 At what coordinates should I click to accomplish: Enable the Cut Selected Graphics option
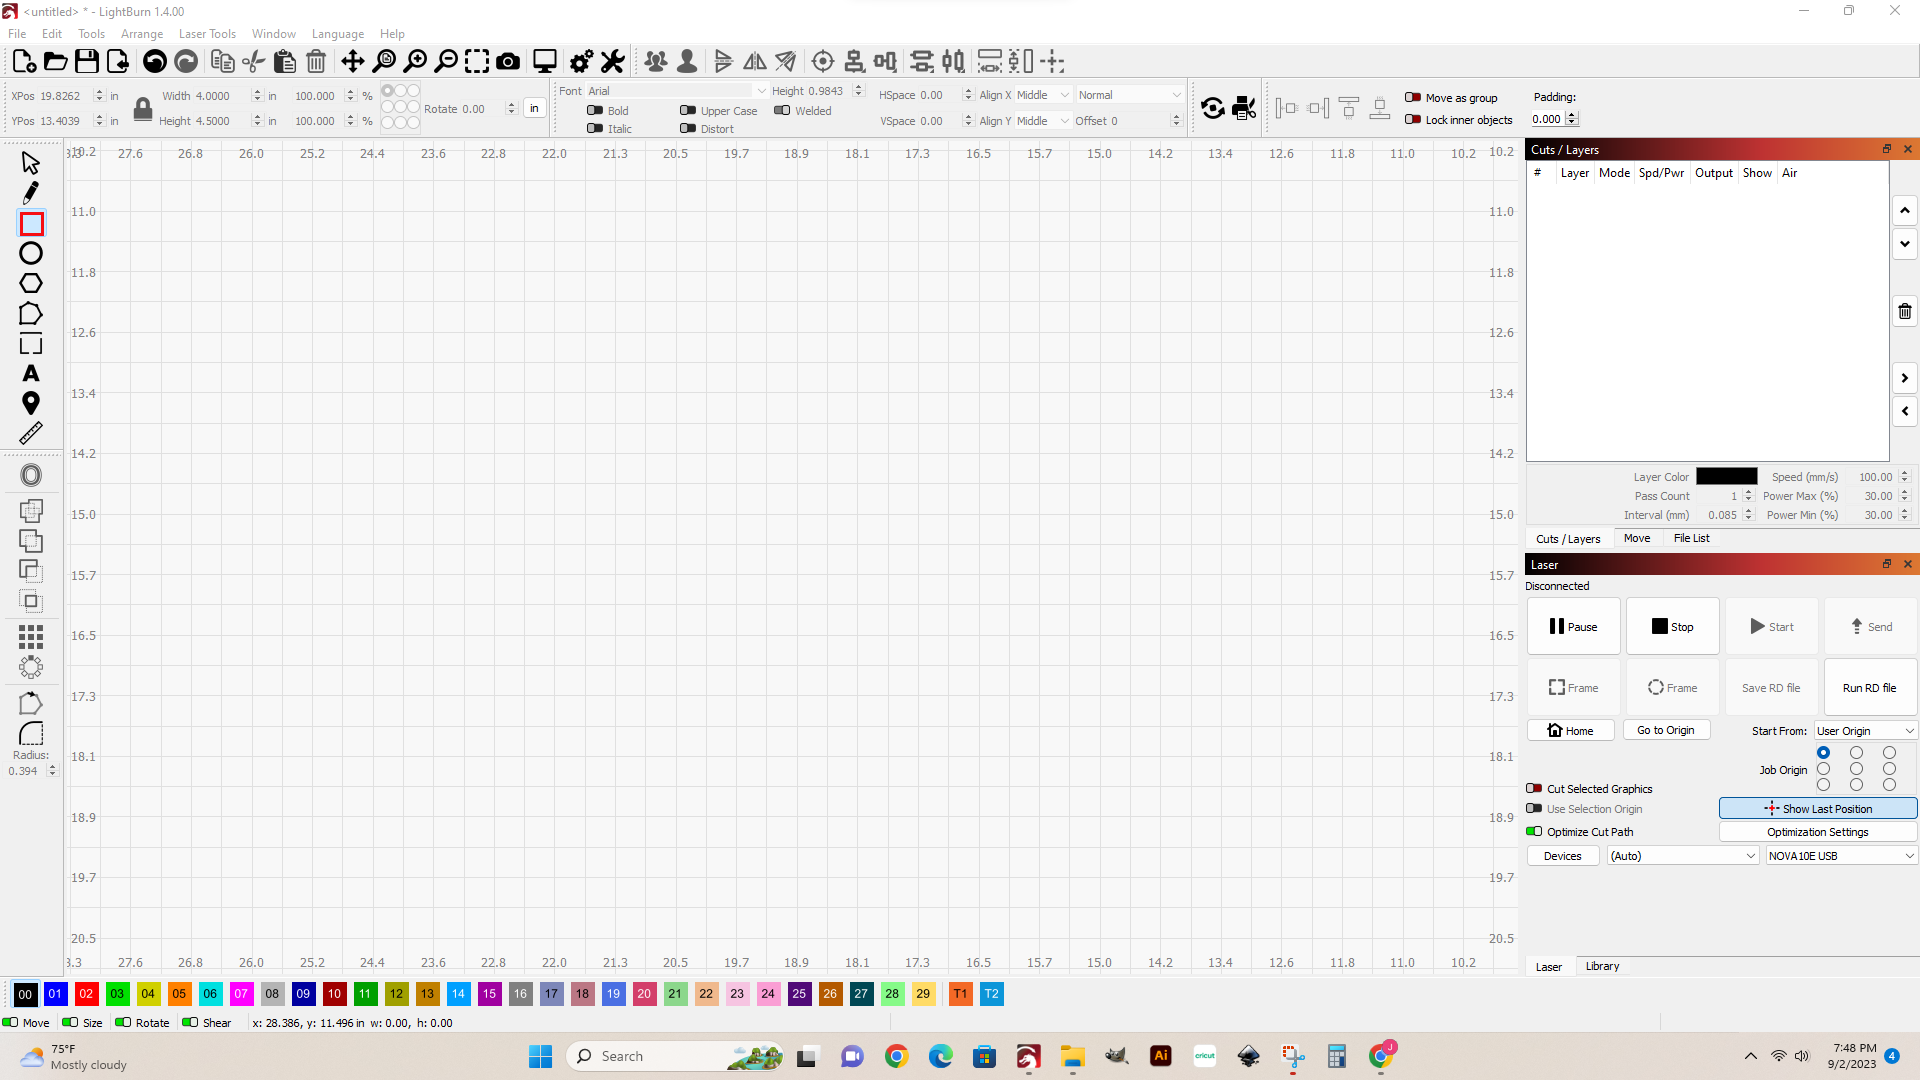pyautogui.click(x=1535, y=789)
